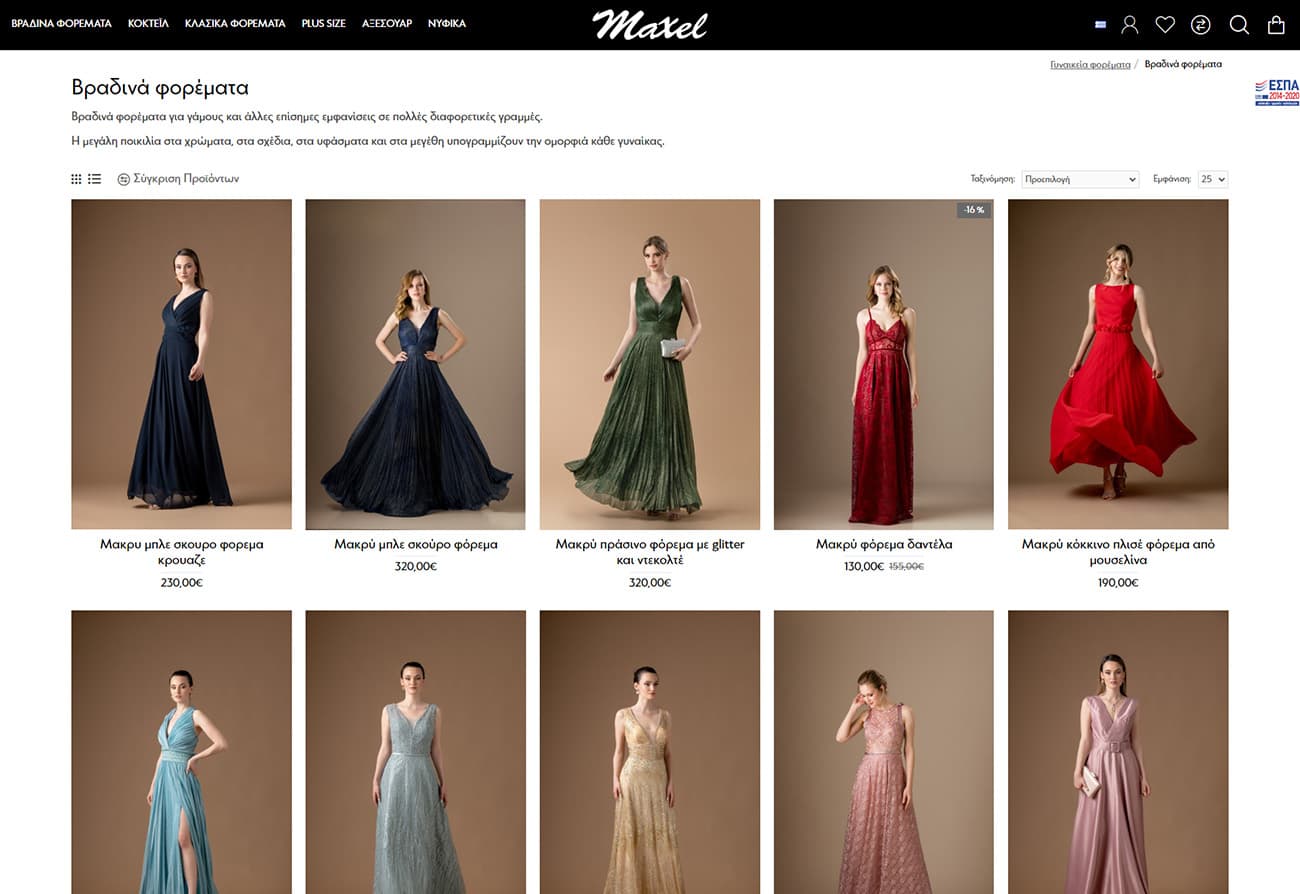This screenshot has height=894, width=1300.
Task: Click the Βραδινά φορέματα page heading
Action: pyautogui.click(x=160, y=88)
